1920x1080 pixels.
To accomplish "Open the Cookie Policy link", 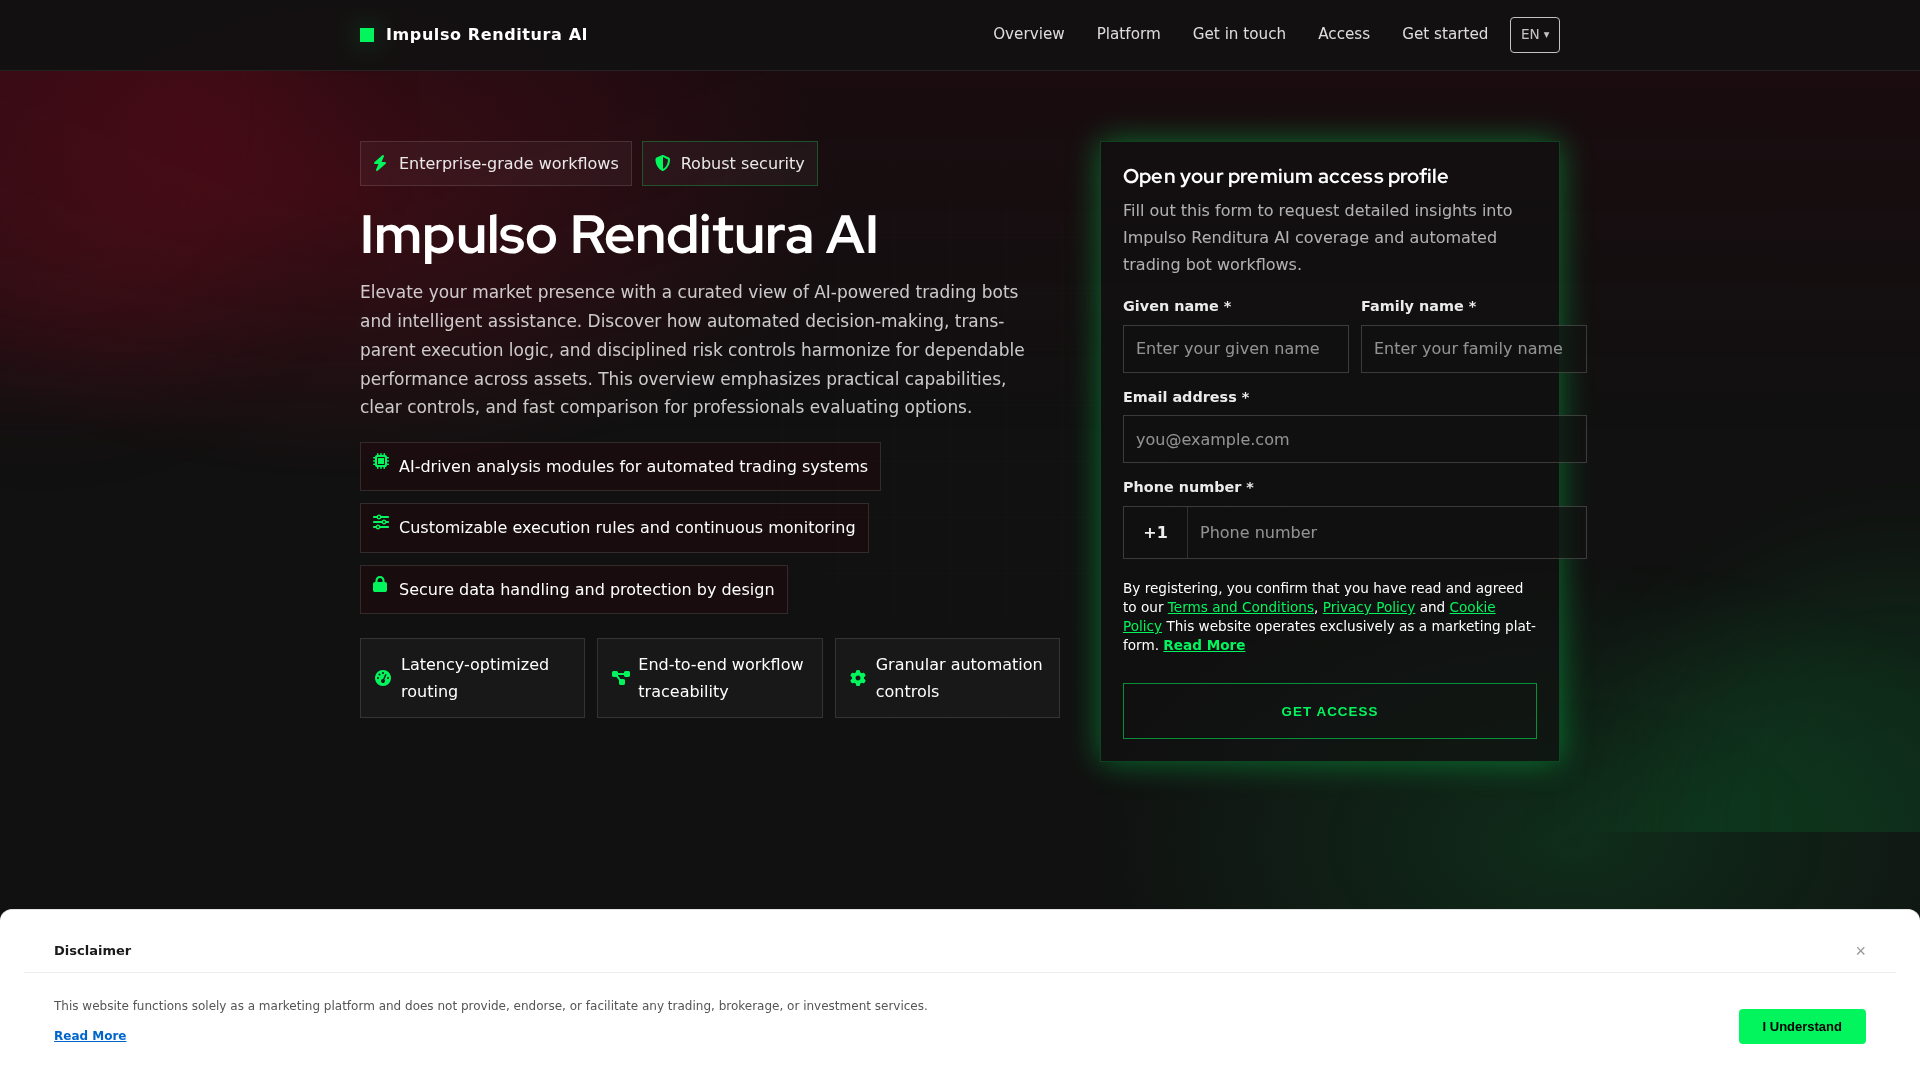I will 1472,607.
